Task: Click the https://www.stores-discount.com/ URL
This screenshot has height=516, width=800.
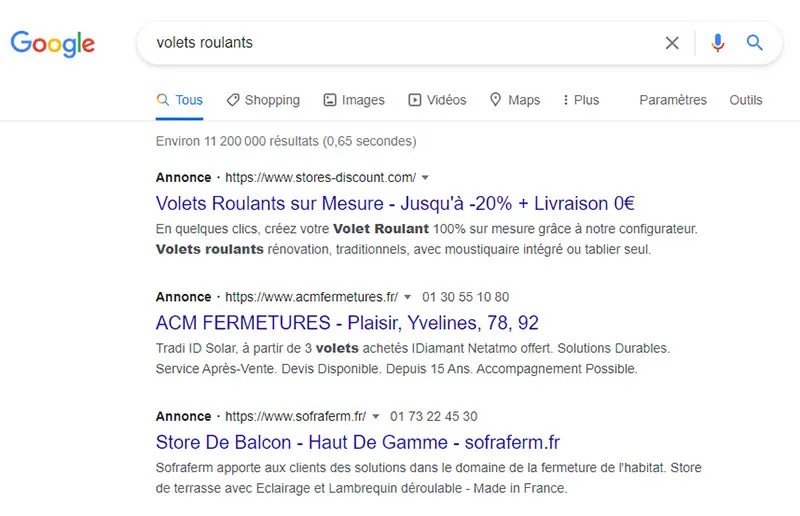Action: click(x=320, y=178)
